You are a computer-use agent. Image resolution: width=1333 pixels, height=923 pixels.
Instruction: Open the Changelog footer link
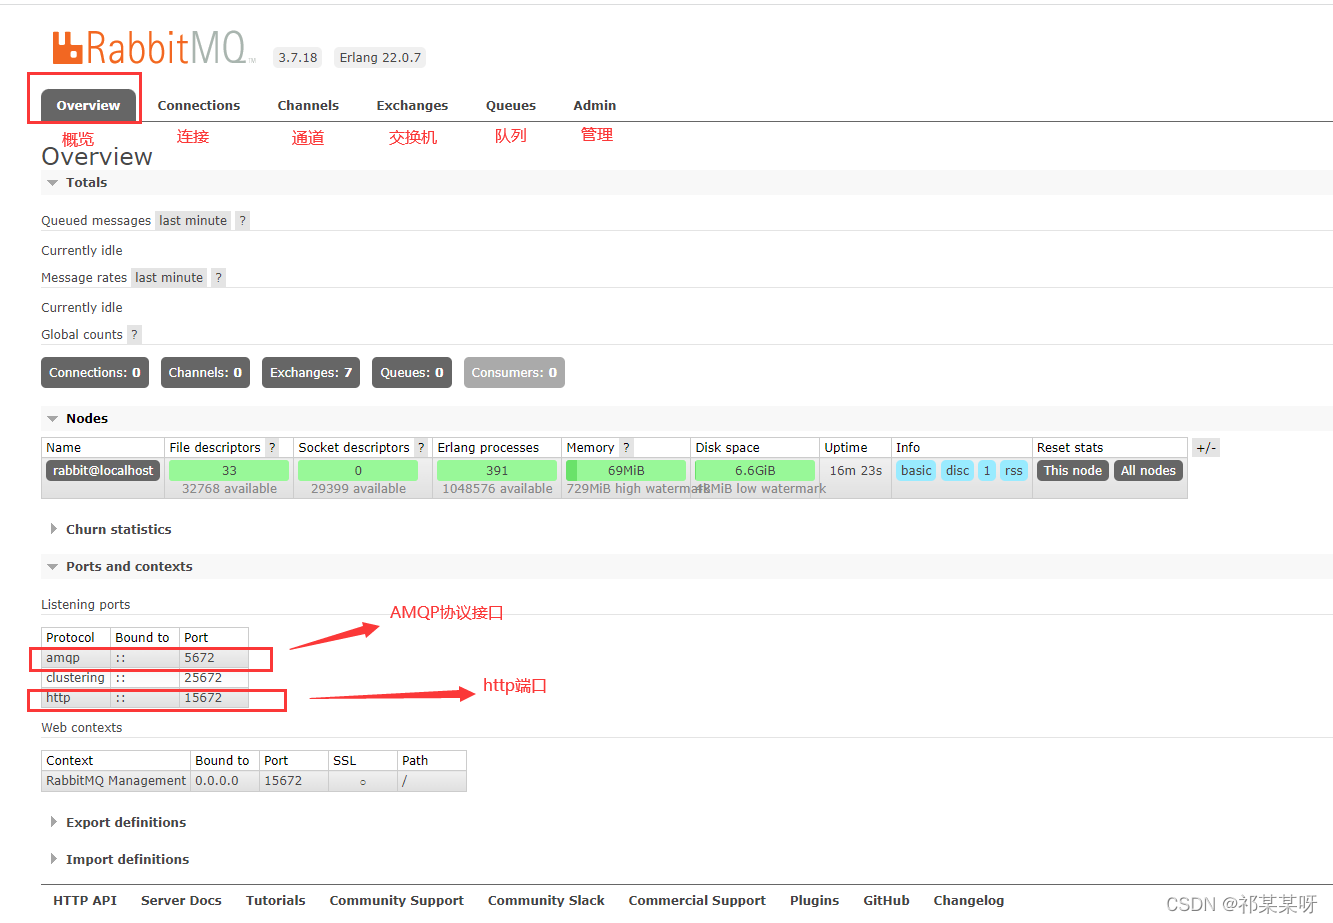968,901
